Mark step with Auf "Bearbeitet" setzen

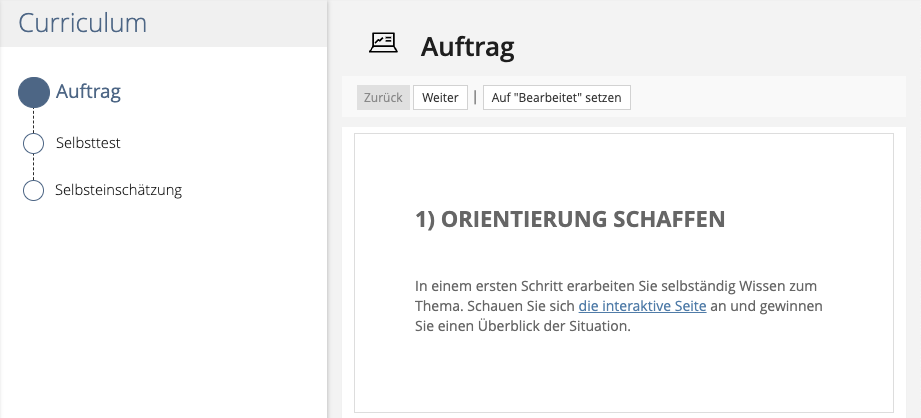click(x=556, y=97)
